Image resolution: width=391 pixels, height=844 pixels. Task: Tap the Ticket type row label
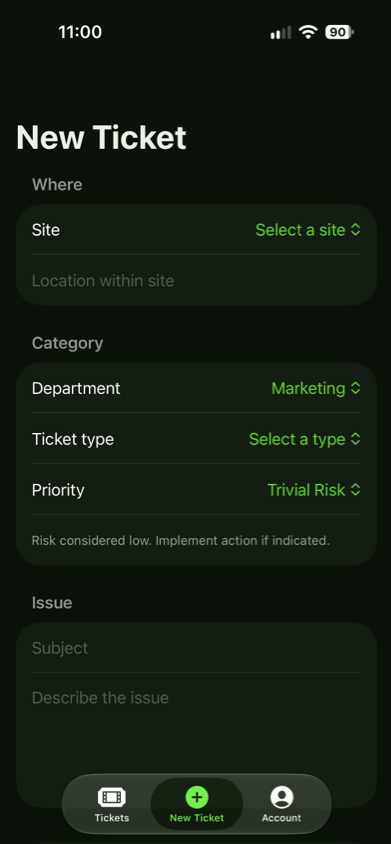73,439
